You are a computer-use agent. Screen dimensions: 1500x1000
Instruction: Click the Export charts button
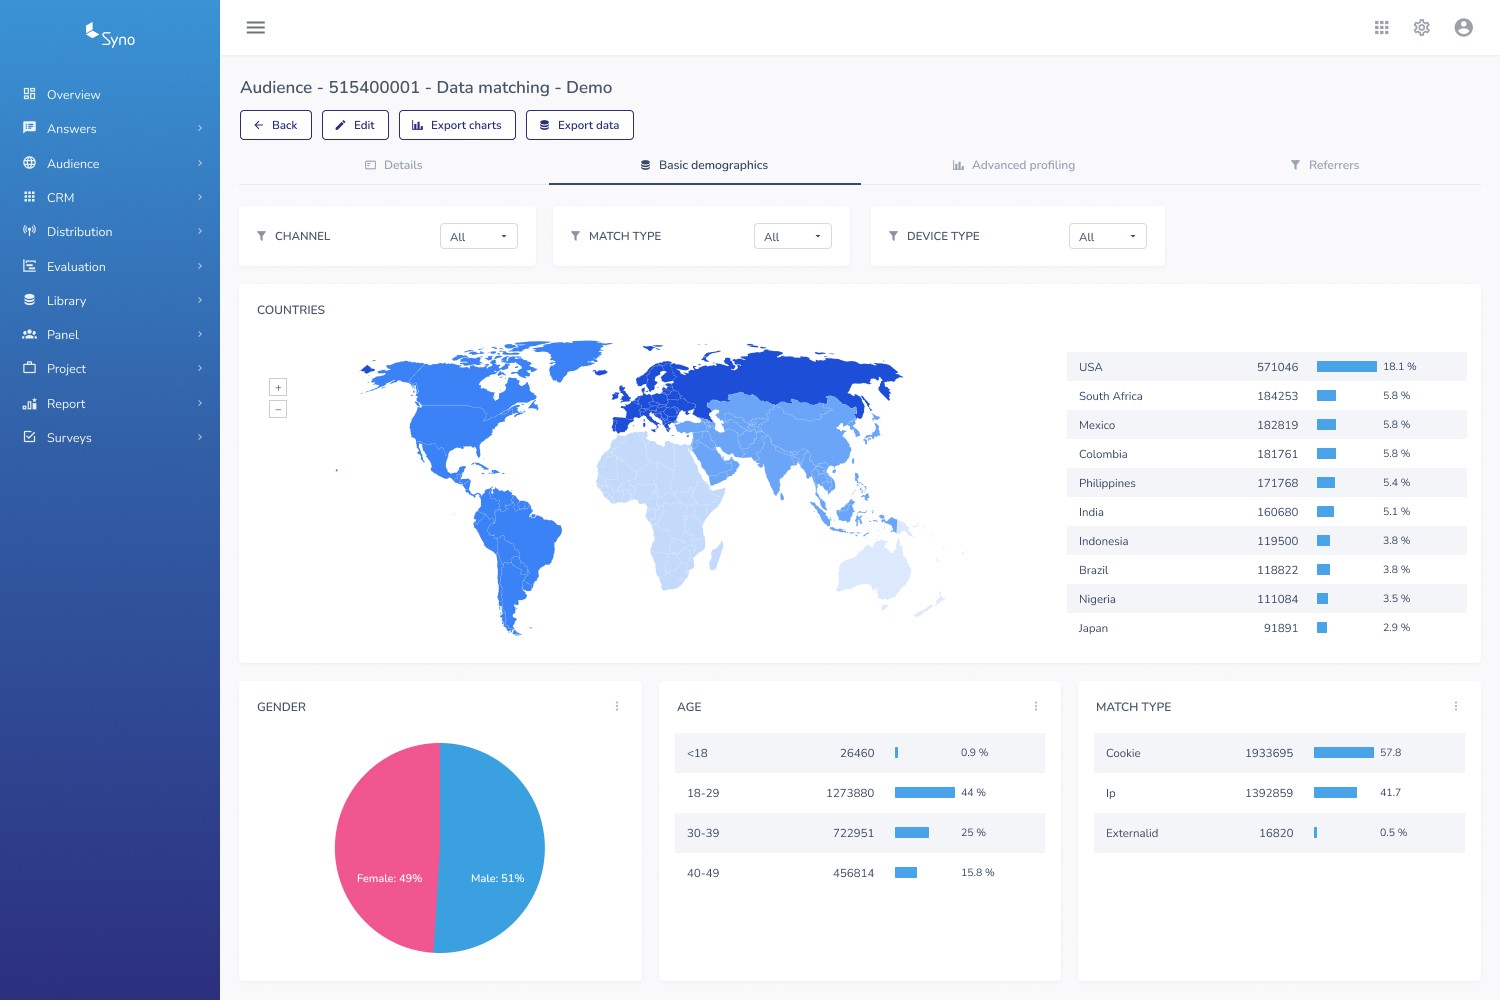[x=457, y=125]
